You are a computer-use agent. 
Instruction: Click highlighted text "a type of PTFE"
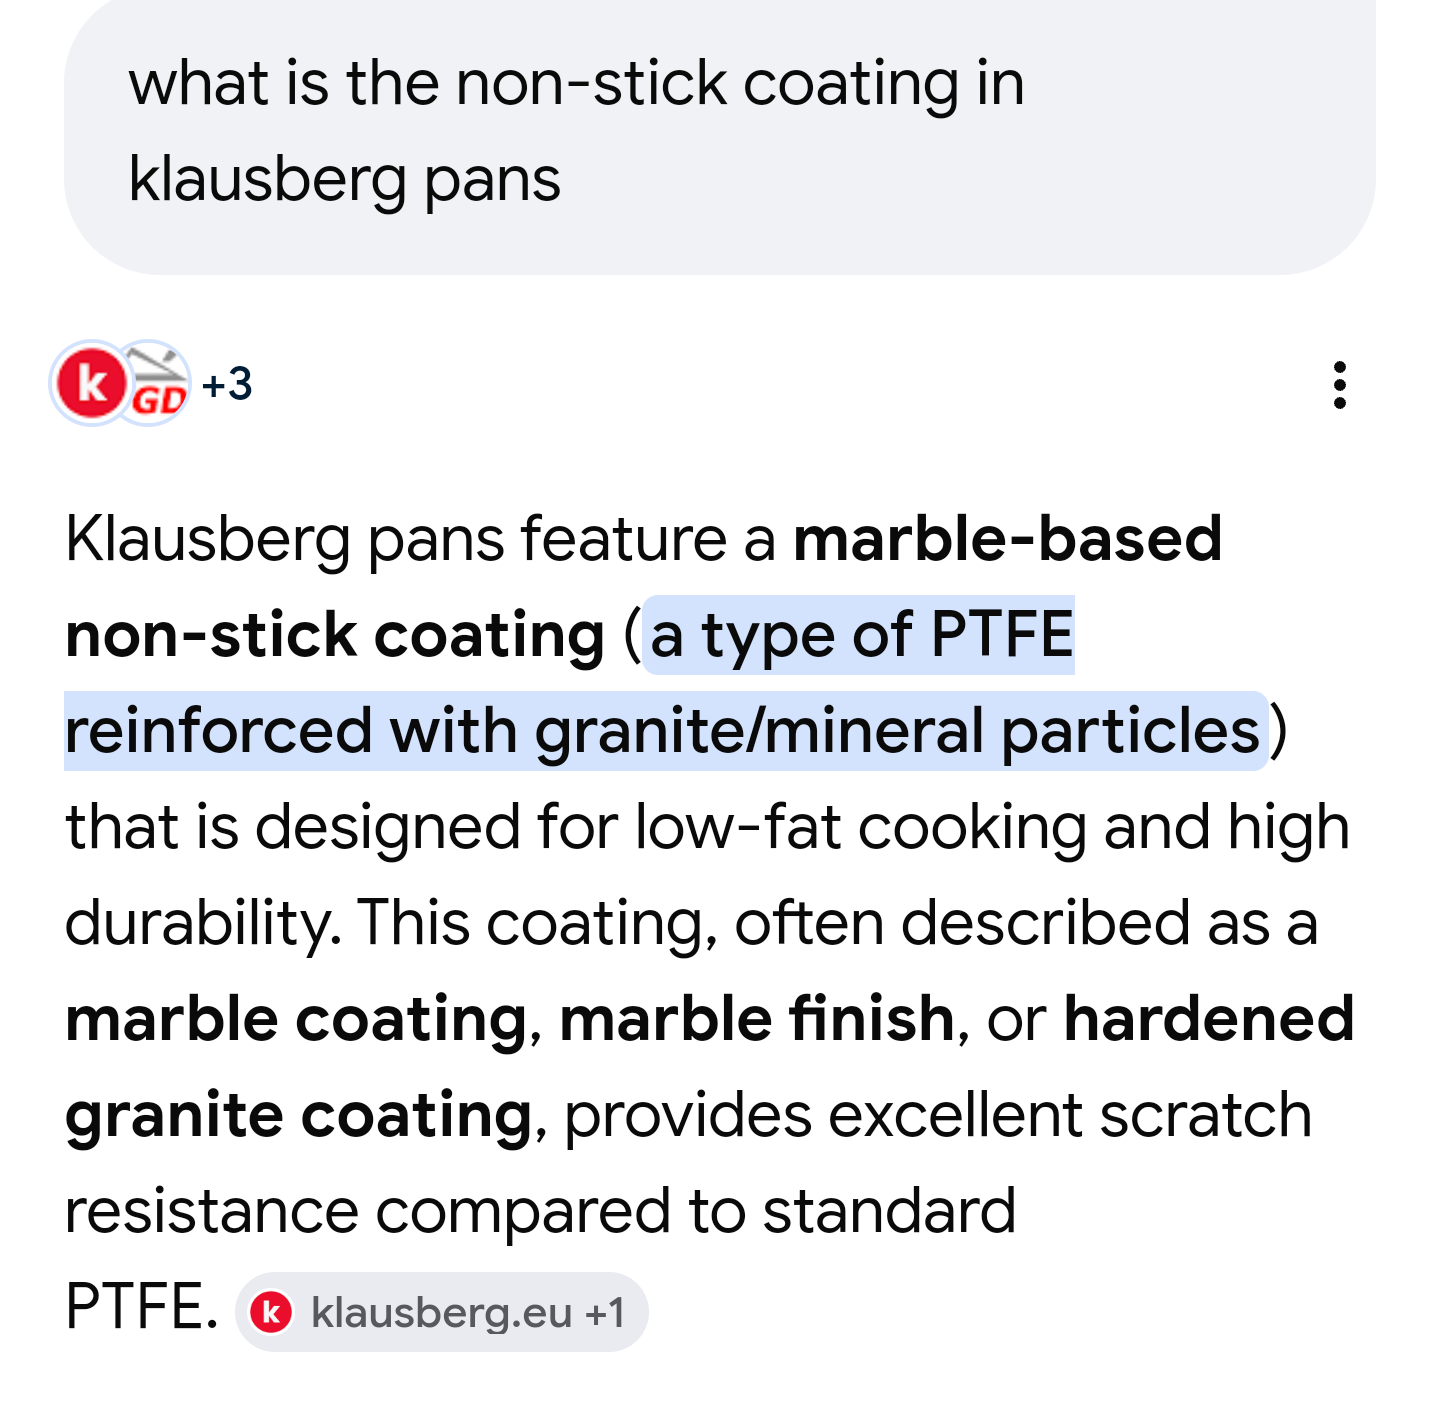[x=861, y=635]
